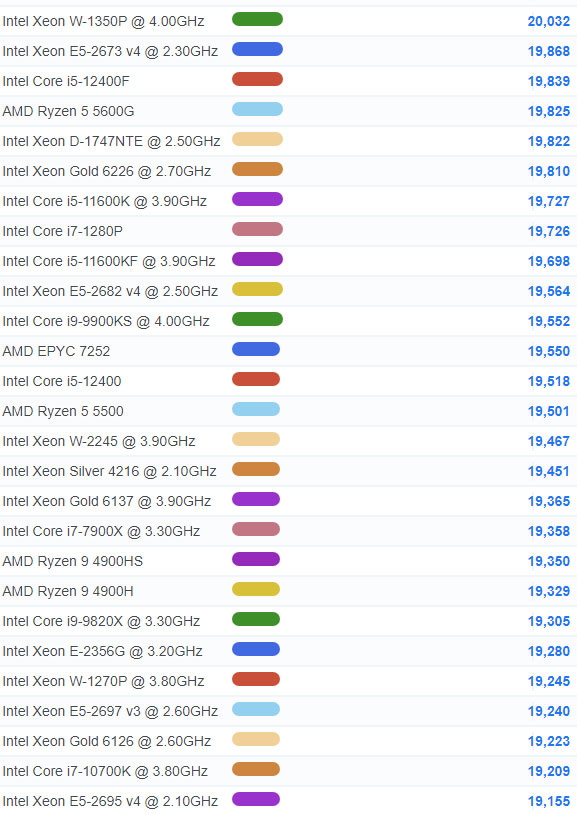Open Intel Core i7-7900X @ 3.30GHz

tap(101, 532)
